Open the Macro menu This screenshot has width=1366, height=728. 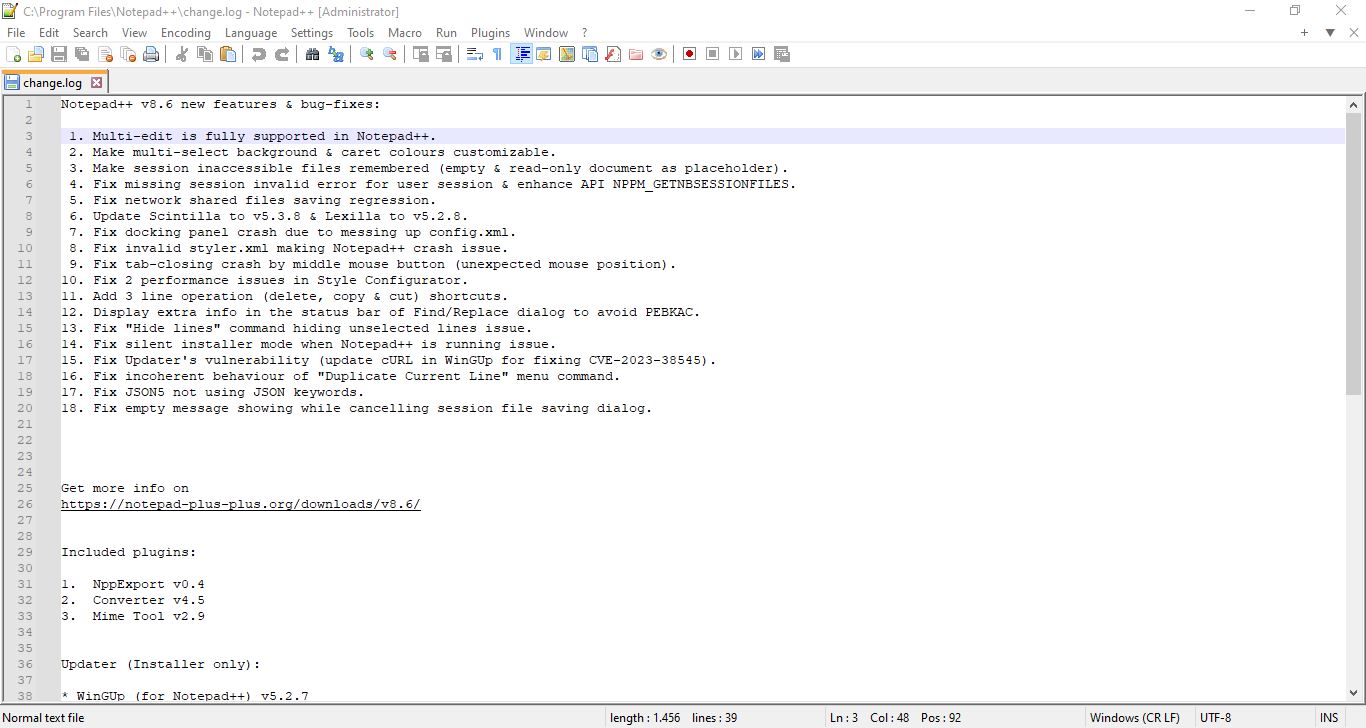(405, 33)
